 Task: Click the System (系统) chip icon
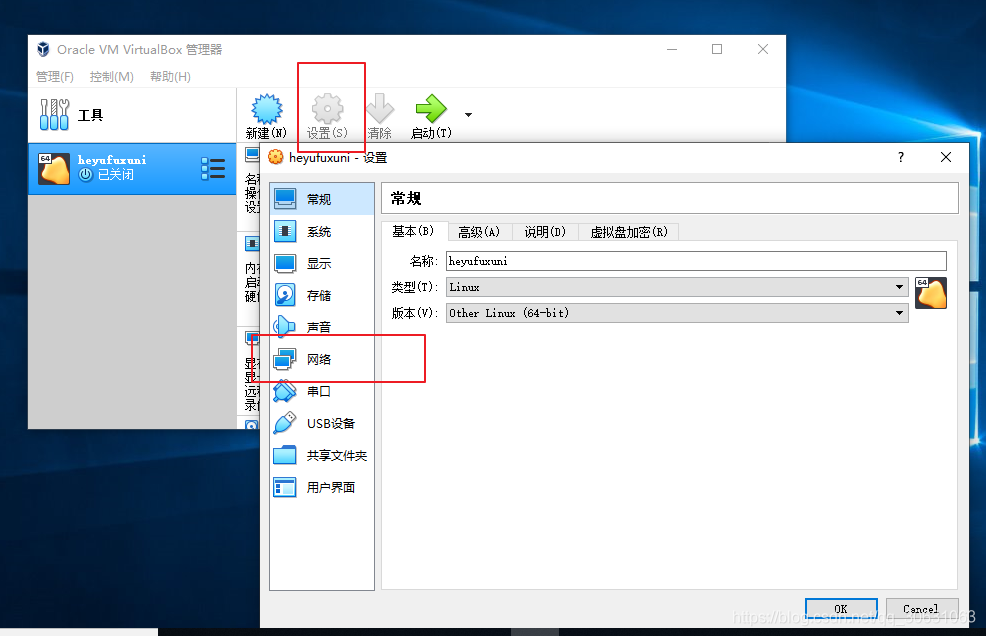tap(285, 231)
